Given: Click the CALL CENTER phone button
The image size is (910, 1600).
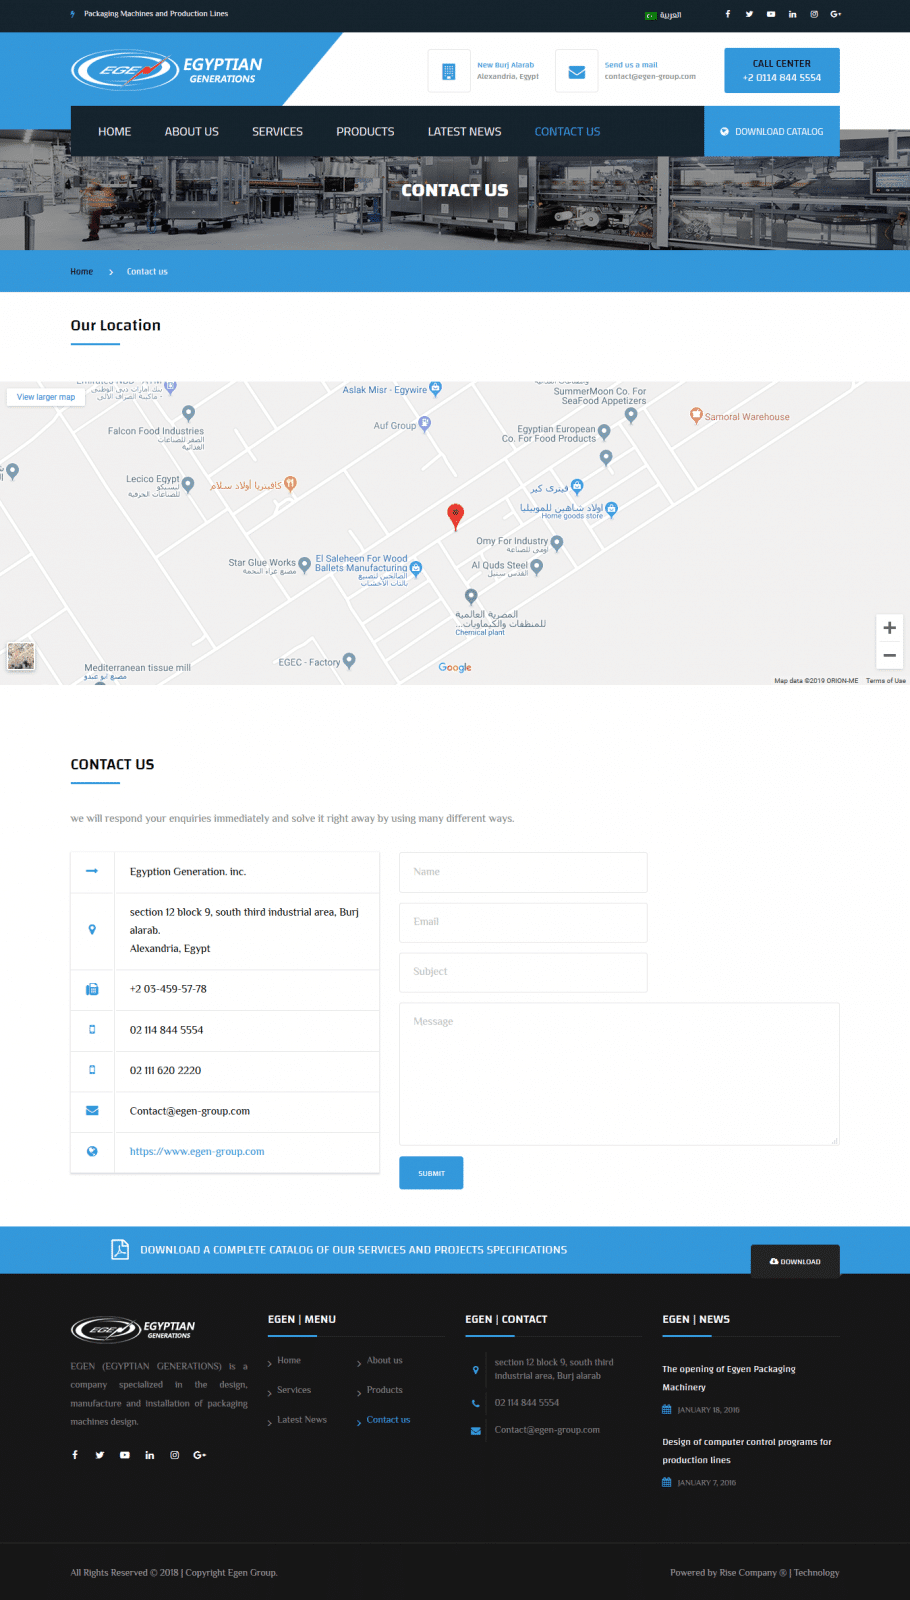Looking at the screenshot, I should pos(782,70).
